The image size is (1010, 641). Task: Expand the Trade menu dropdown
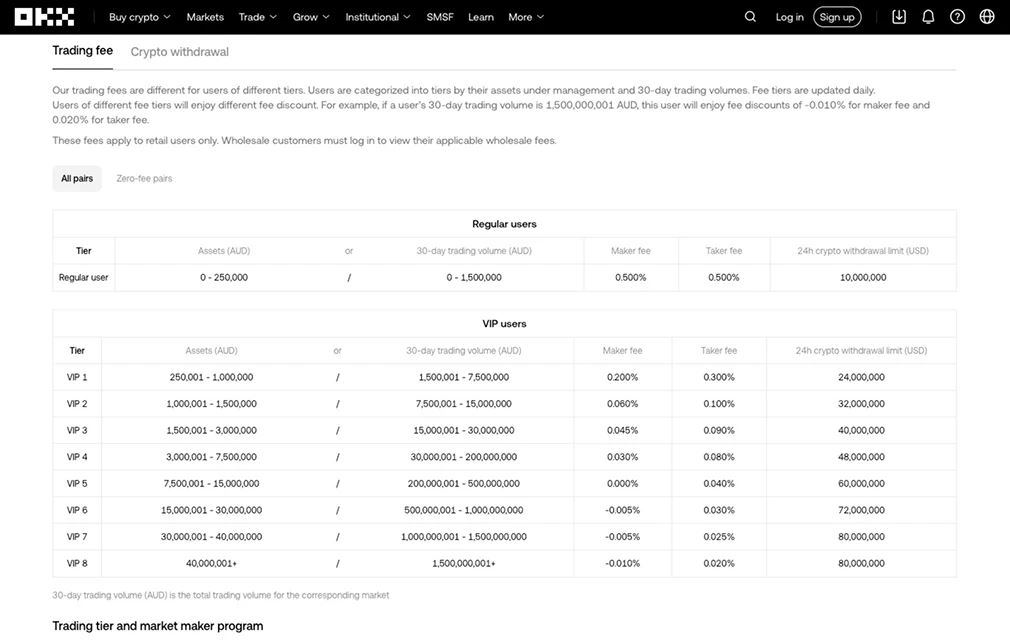pos(257,17)
